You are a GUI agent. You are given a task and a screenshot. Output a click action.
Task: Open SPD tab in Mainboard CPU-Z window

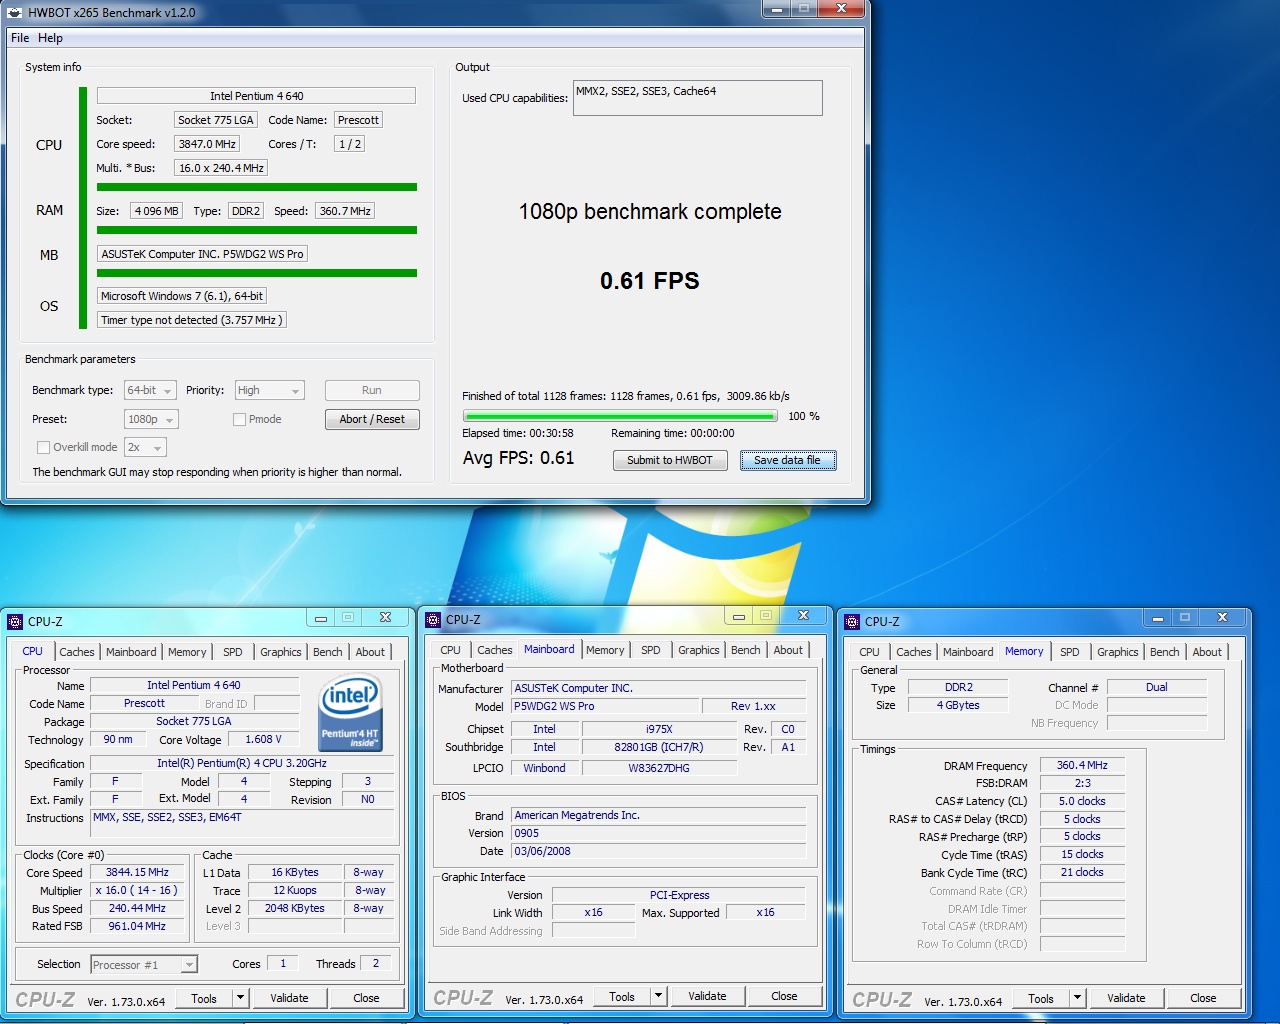(650, 649)
